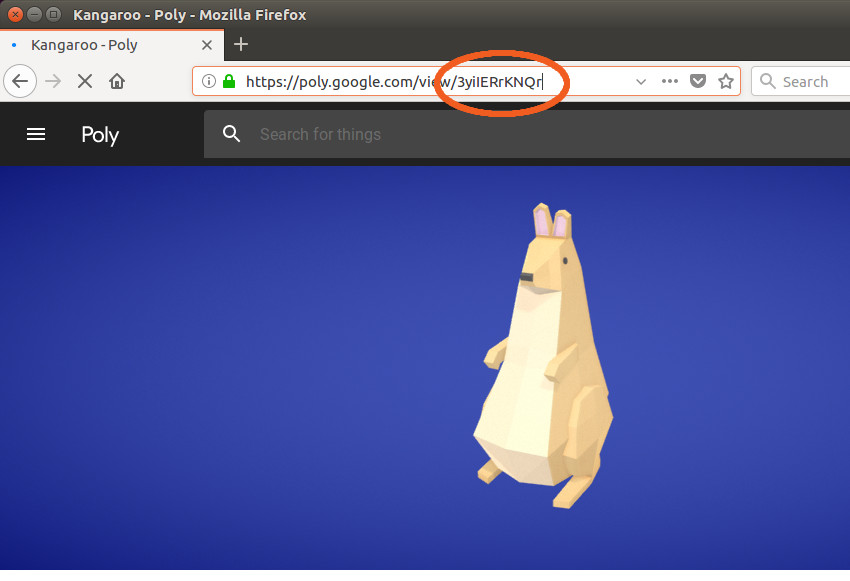This screenshot has height=581, width=850.
Task: Maximize the Firefox window
Action: click(x=53, y=15)
